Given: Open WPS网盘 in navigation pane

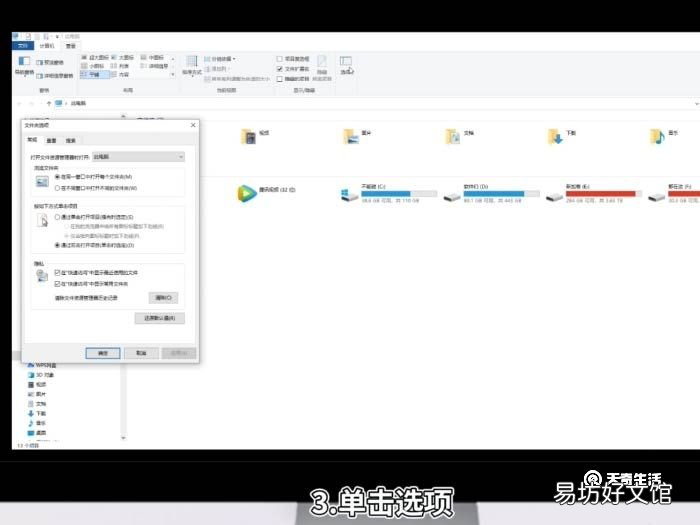Looking at the screenshot, I should [x=42, y=365].
